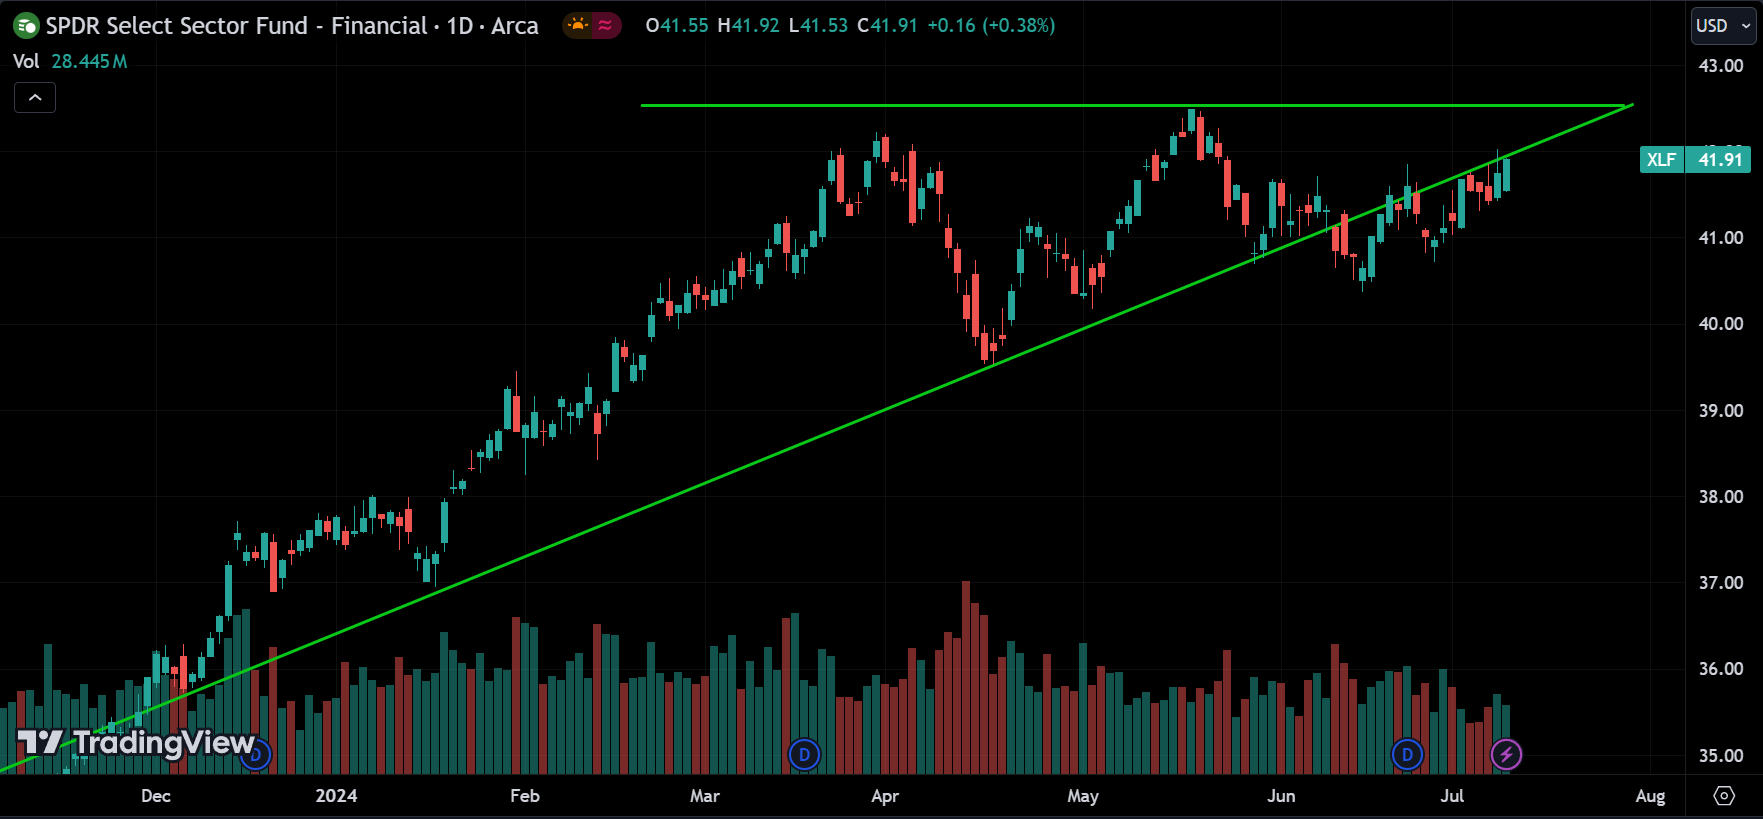1763x819 pixels.
Task: Click the Jun label on time axis
Action: pos(1281,796)
